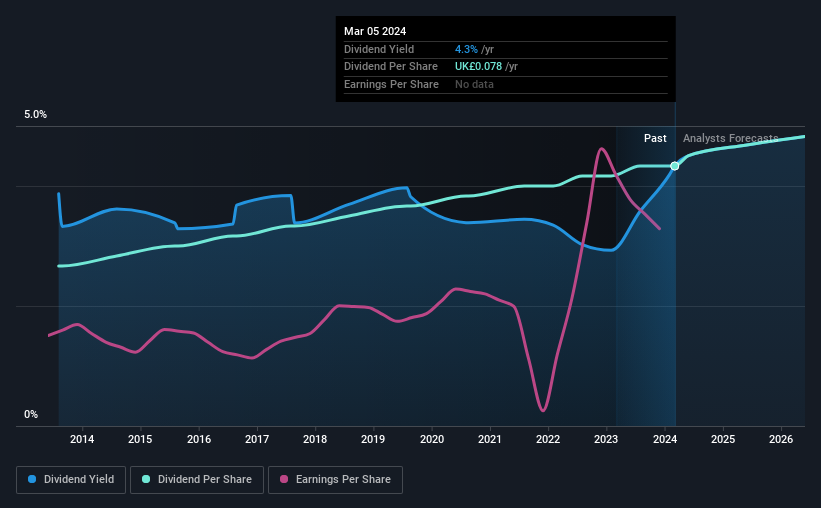
Task: Toggle the Earnings Per Share legend button
Action: [x=336, y=480]
